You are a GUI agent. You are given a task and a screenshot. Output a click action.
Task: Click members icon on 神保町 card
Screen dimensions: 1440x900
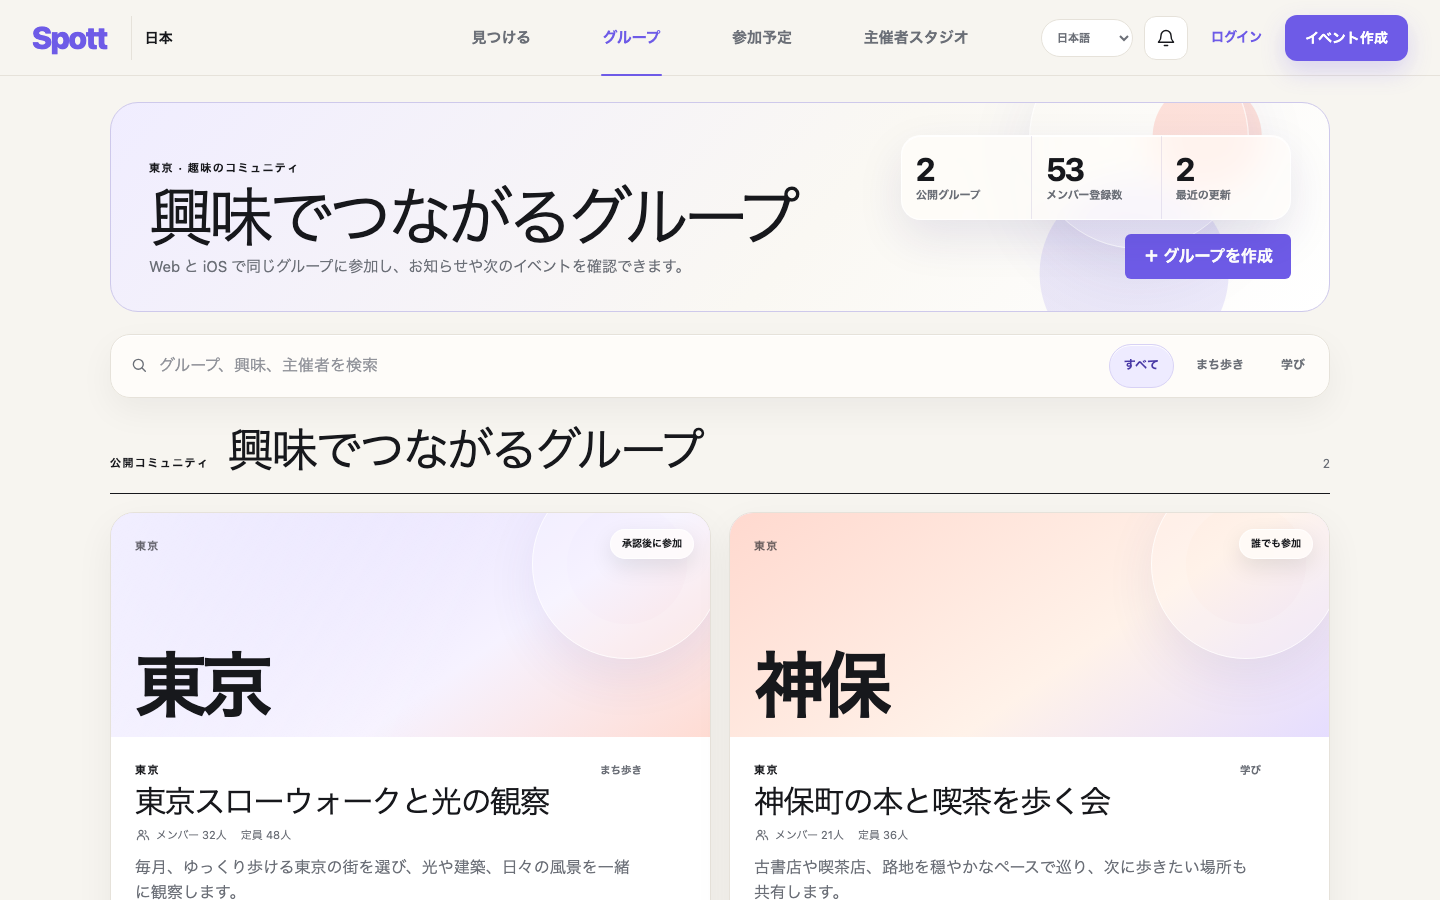(762, 835)
